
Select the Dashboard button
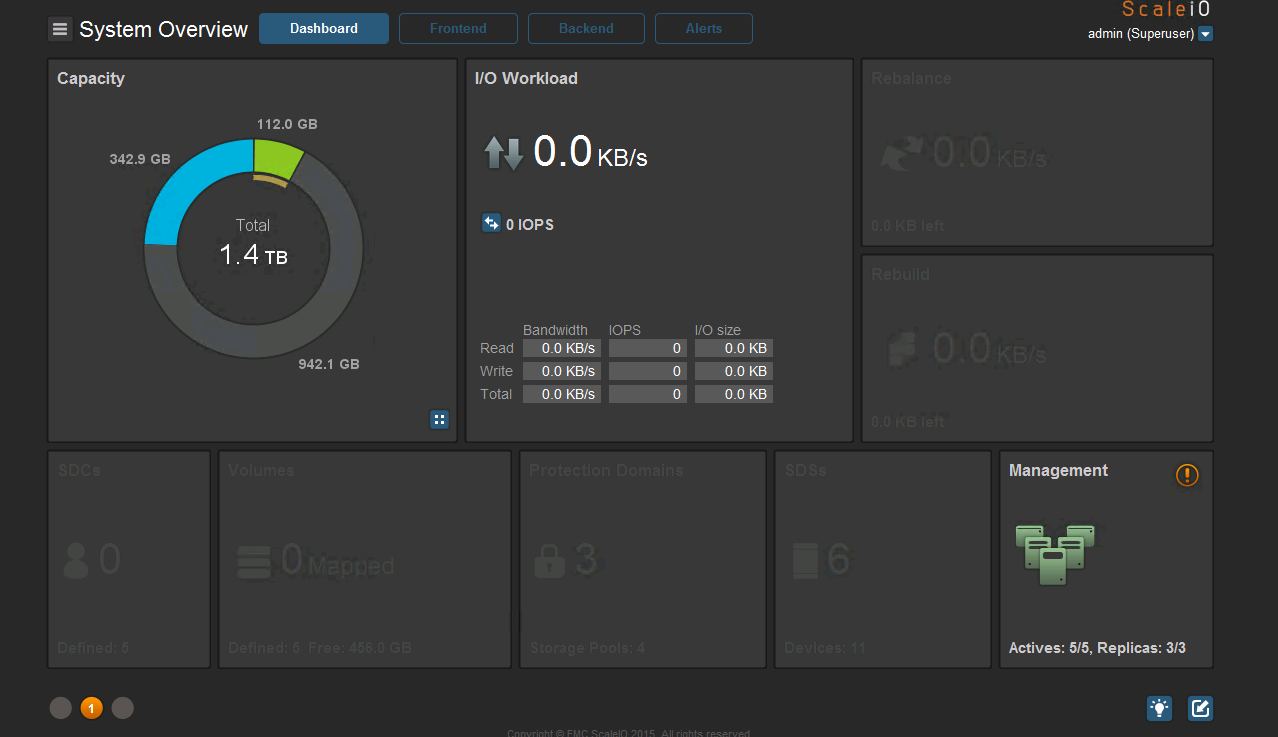pos(323,28)
